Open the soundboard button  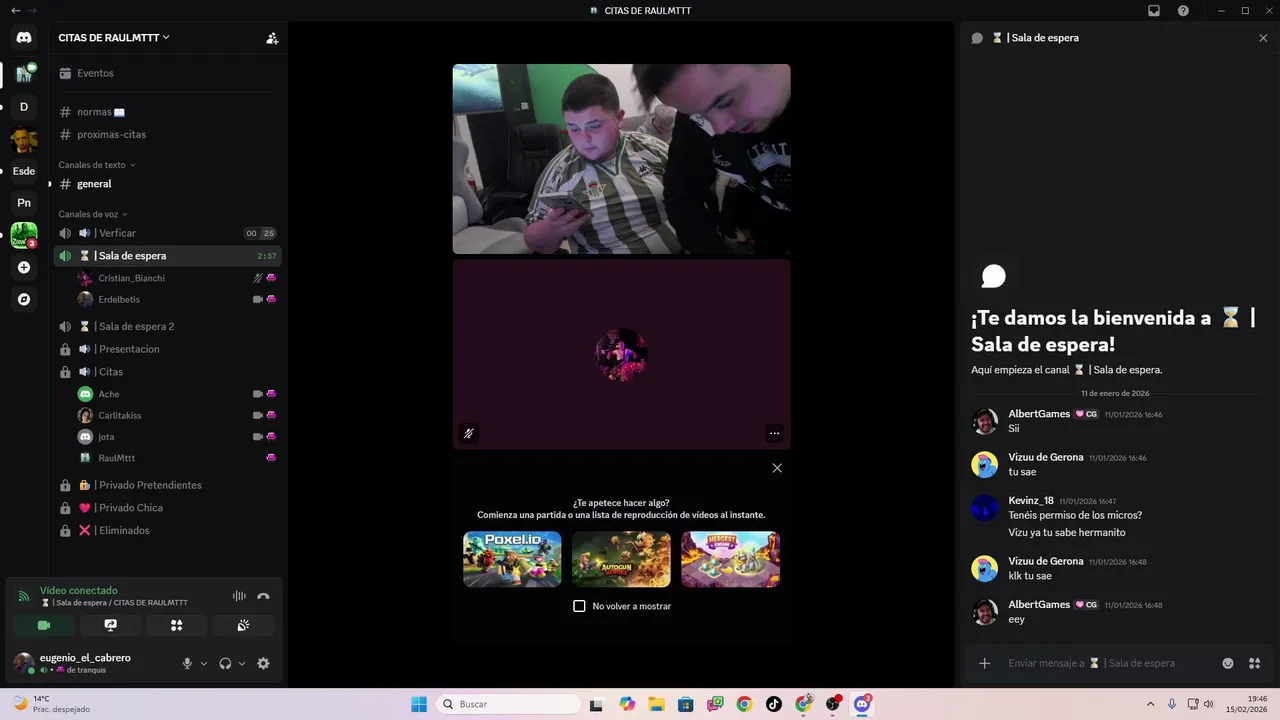pyautogui.click(x=243, y=625)
